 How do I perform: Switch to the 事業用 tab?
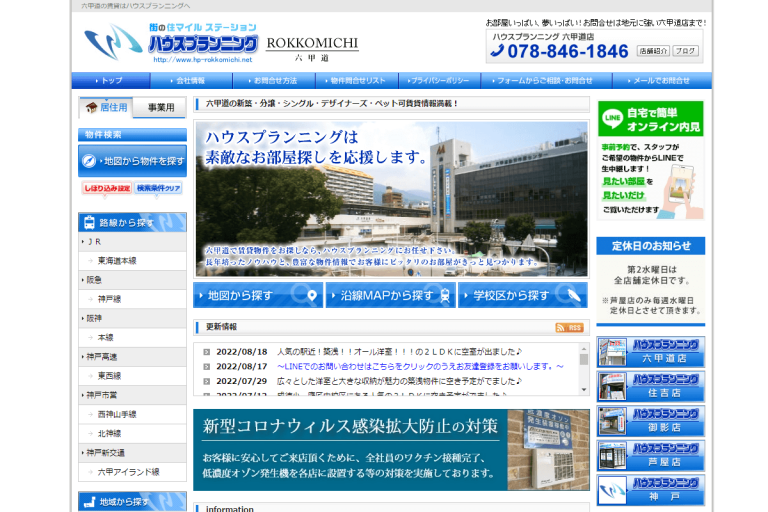(x=160, y=108)
